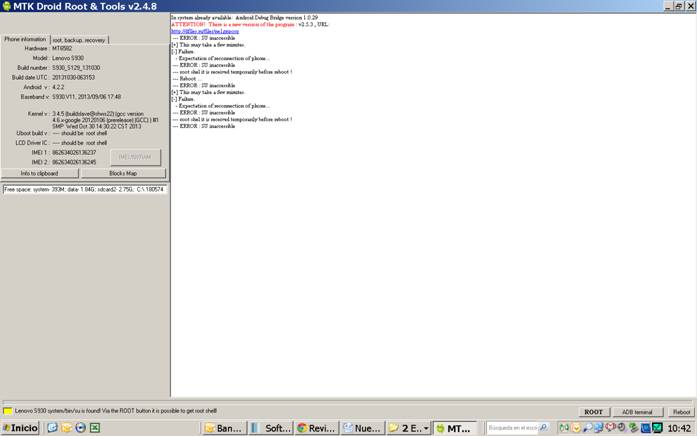This screenshot has width=697, height=436.
Task: Click the ROOT button
Action: pyautogui.click(x=593, y=412)
